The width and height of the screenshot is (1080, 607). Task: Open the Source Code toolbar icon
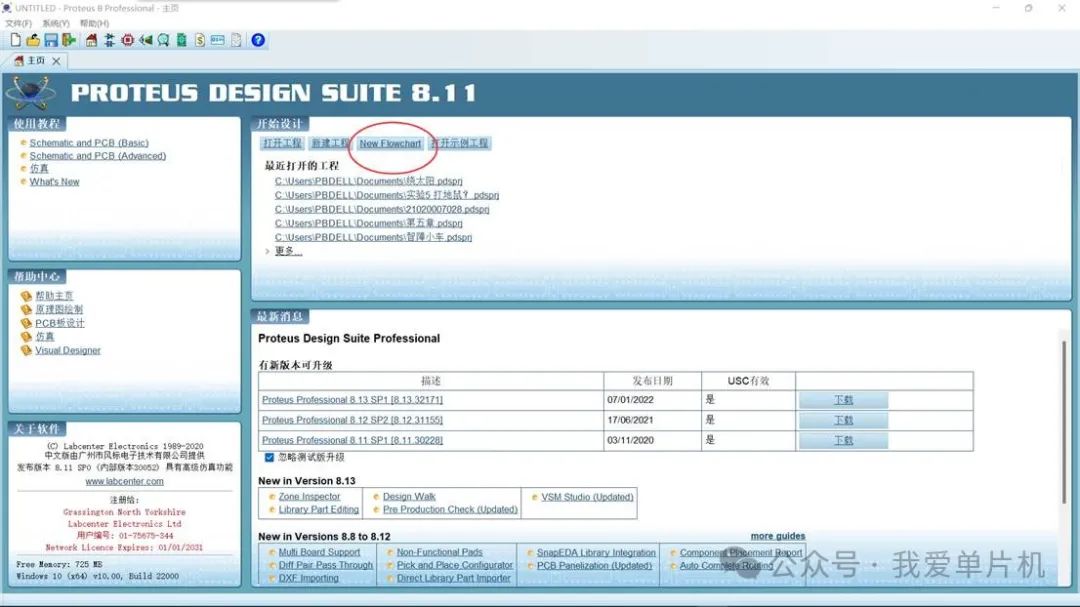[x=218, y=40]
